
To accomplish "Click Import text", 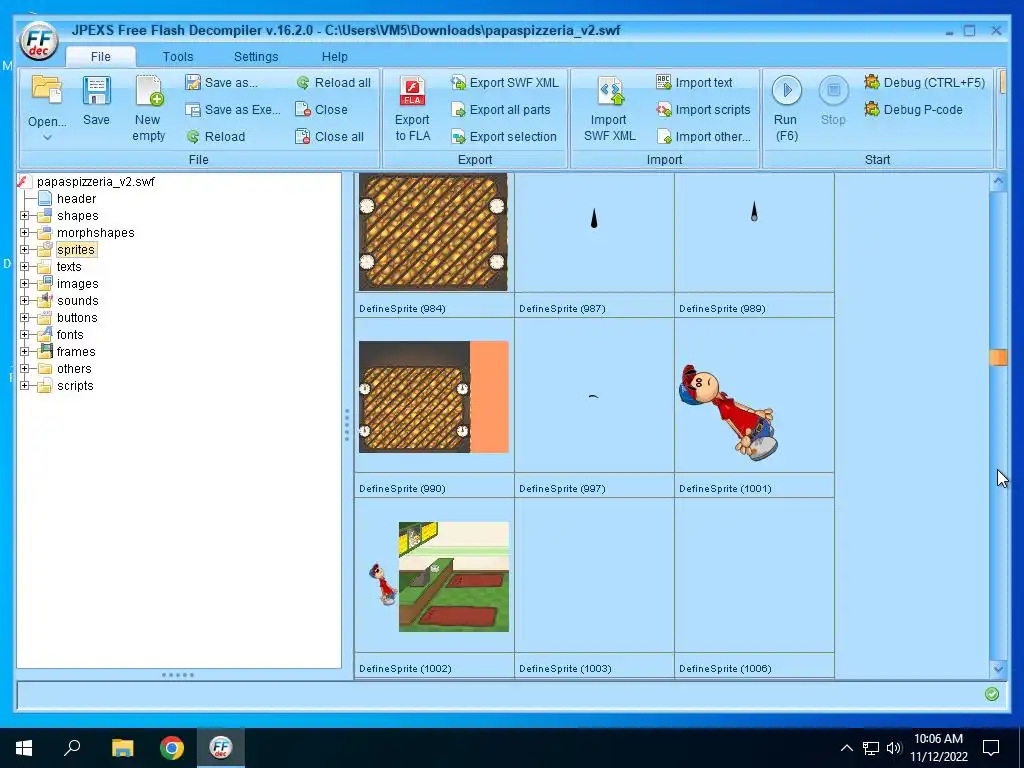I will tap(694, 82).
